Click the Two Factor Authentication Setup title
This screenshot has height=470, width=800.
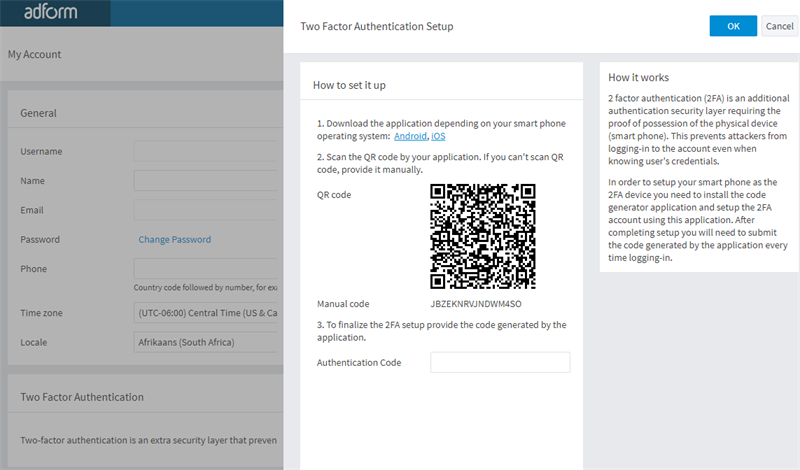[377, 27]
